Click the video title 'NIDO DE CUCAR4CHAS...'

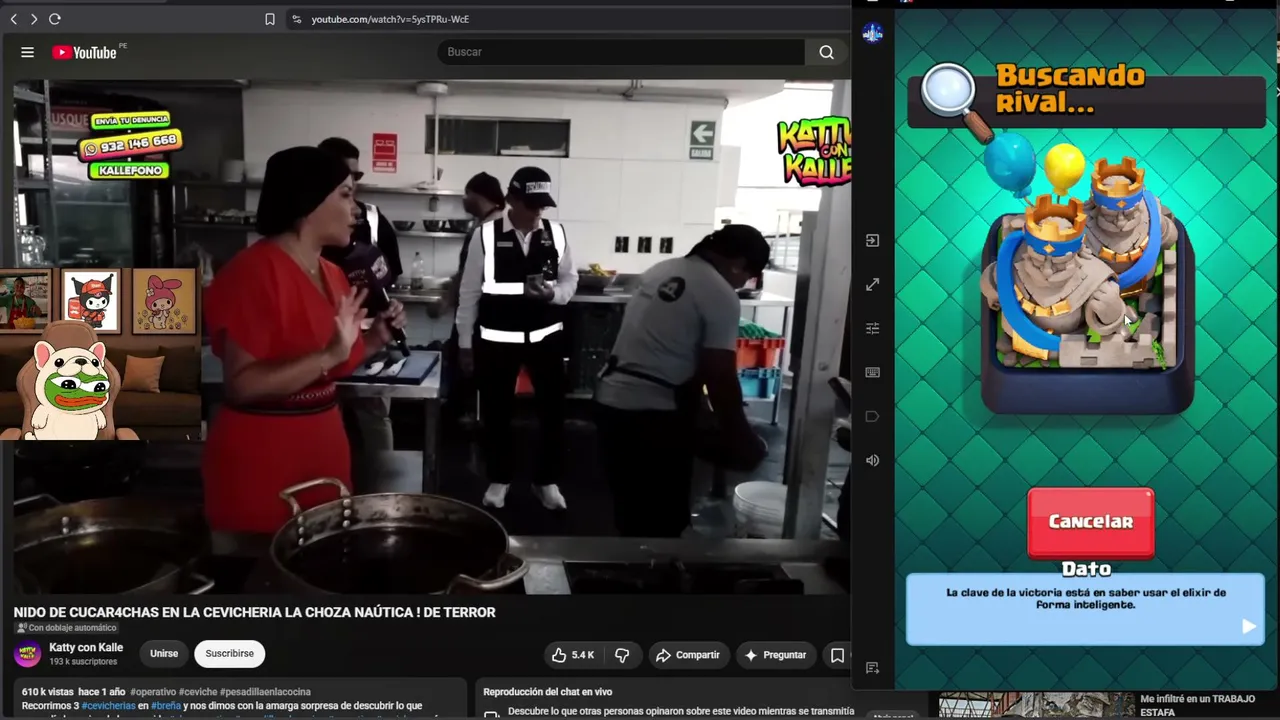coord(254,612)
